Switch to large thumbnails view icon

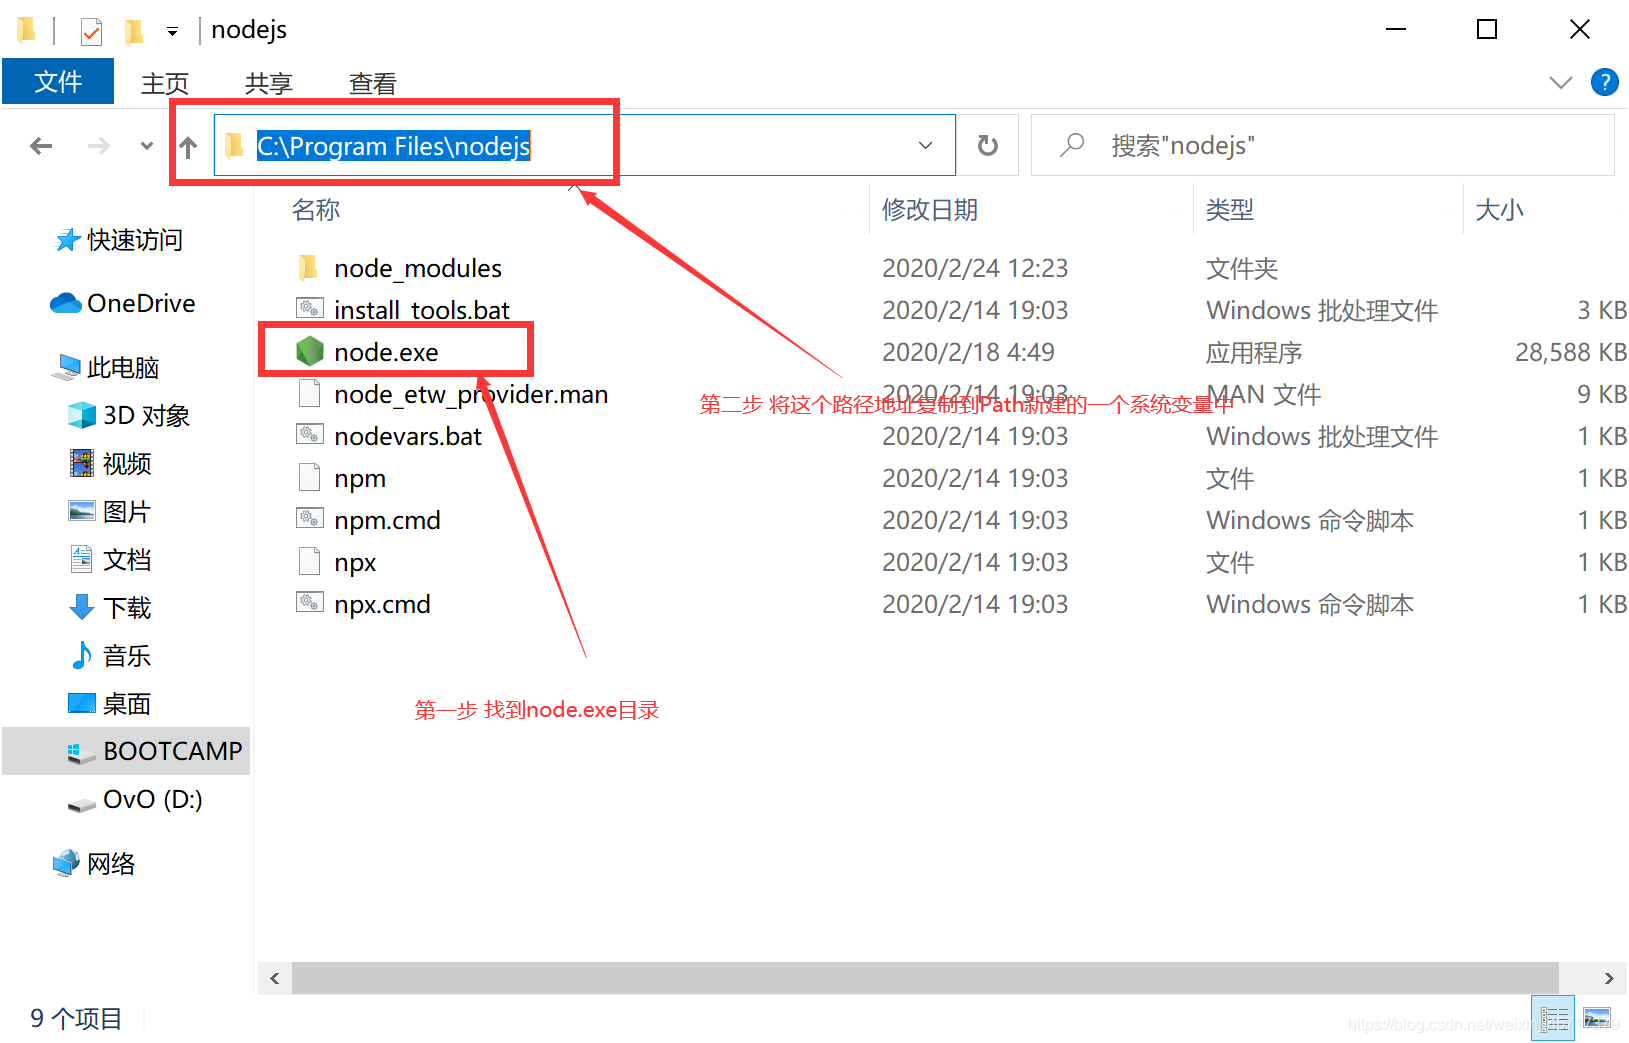pyautogui.click(x=1597, y=1018)
